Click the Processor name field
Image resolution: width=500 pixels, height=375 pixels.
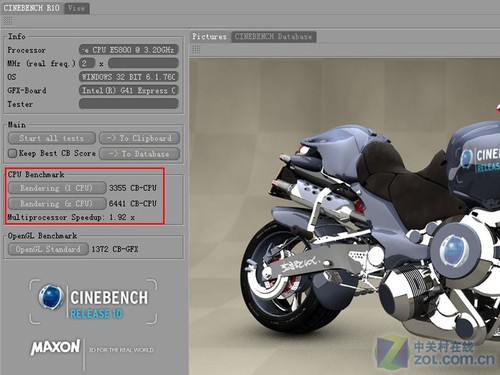point(129,50)
